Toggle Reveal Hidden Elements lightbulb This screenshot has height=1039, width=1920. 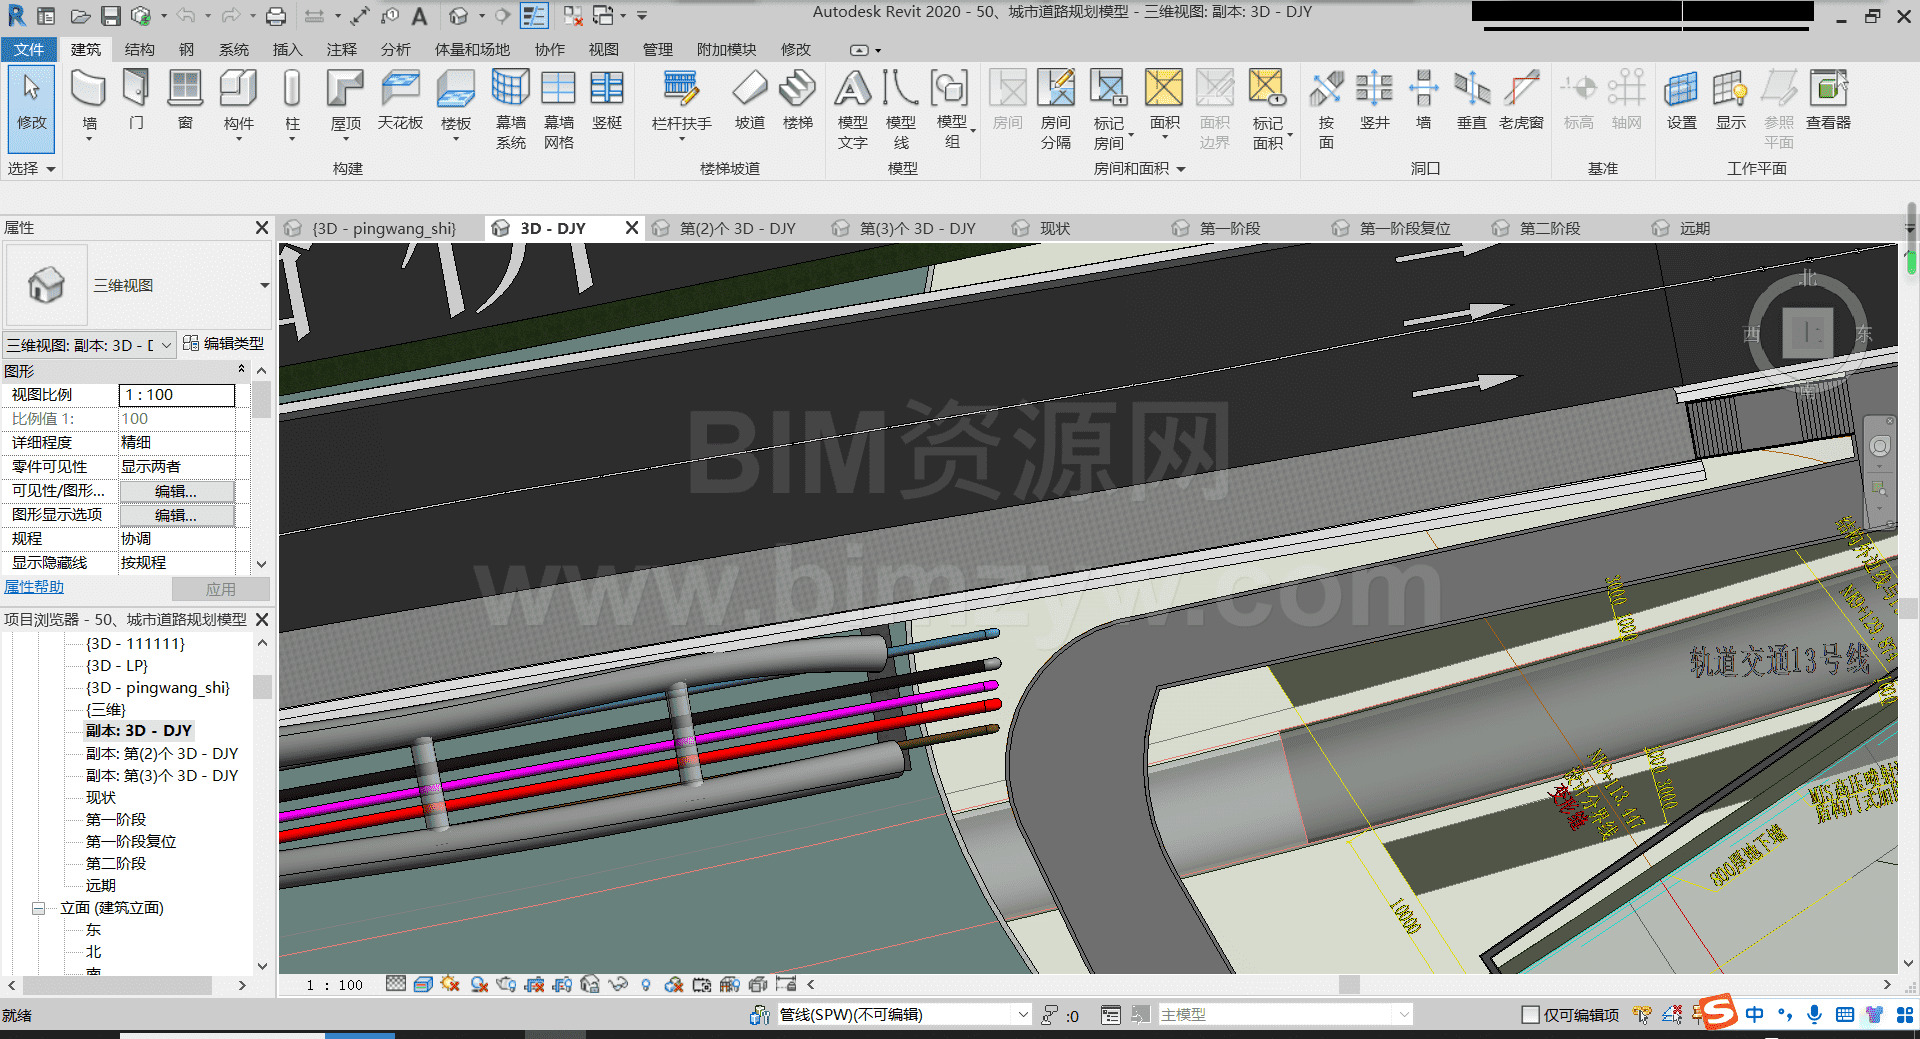pyautogui.click(x=646, y=985)
